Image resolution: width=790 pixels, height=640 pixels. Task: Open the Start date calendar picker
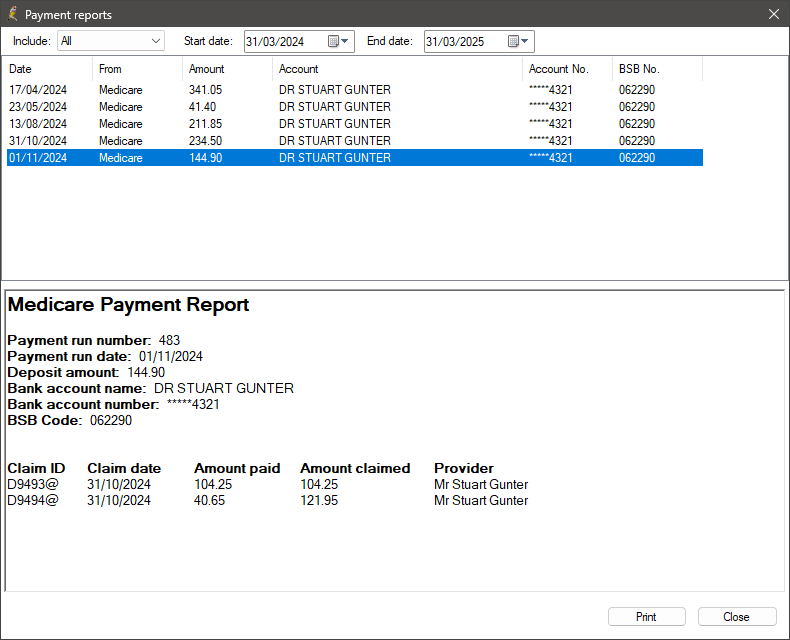tap(332, 41)
